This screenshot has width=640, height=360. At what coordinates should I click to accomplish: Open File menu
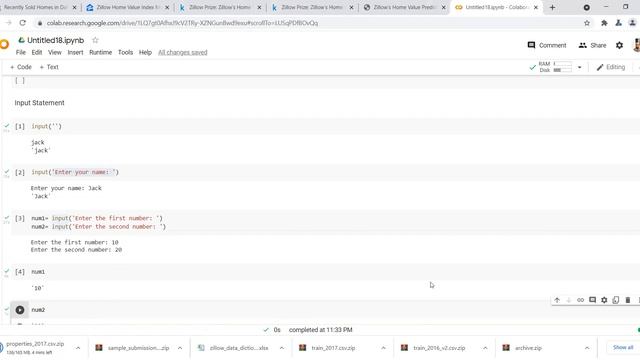click(20, 52)
